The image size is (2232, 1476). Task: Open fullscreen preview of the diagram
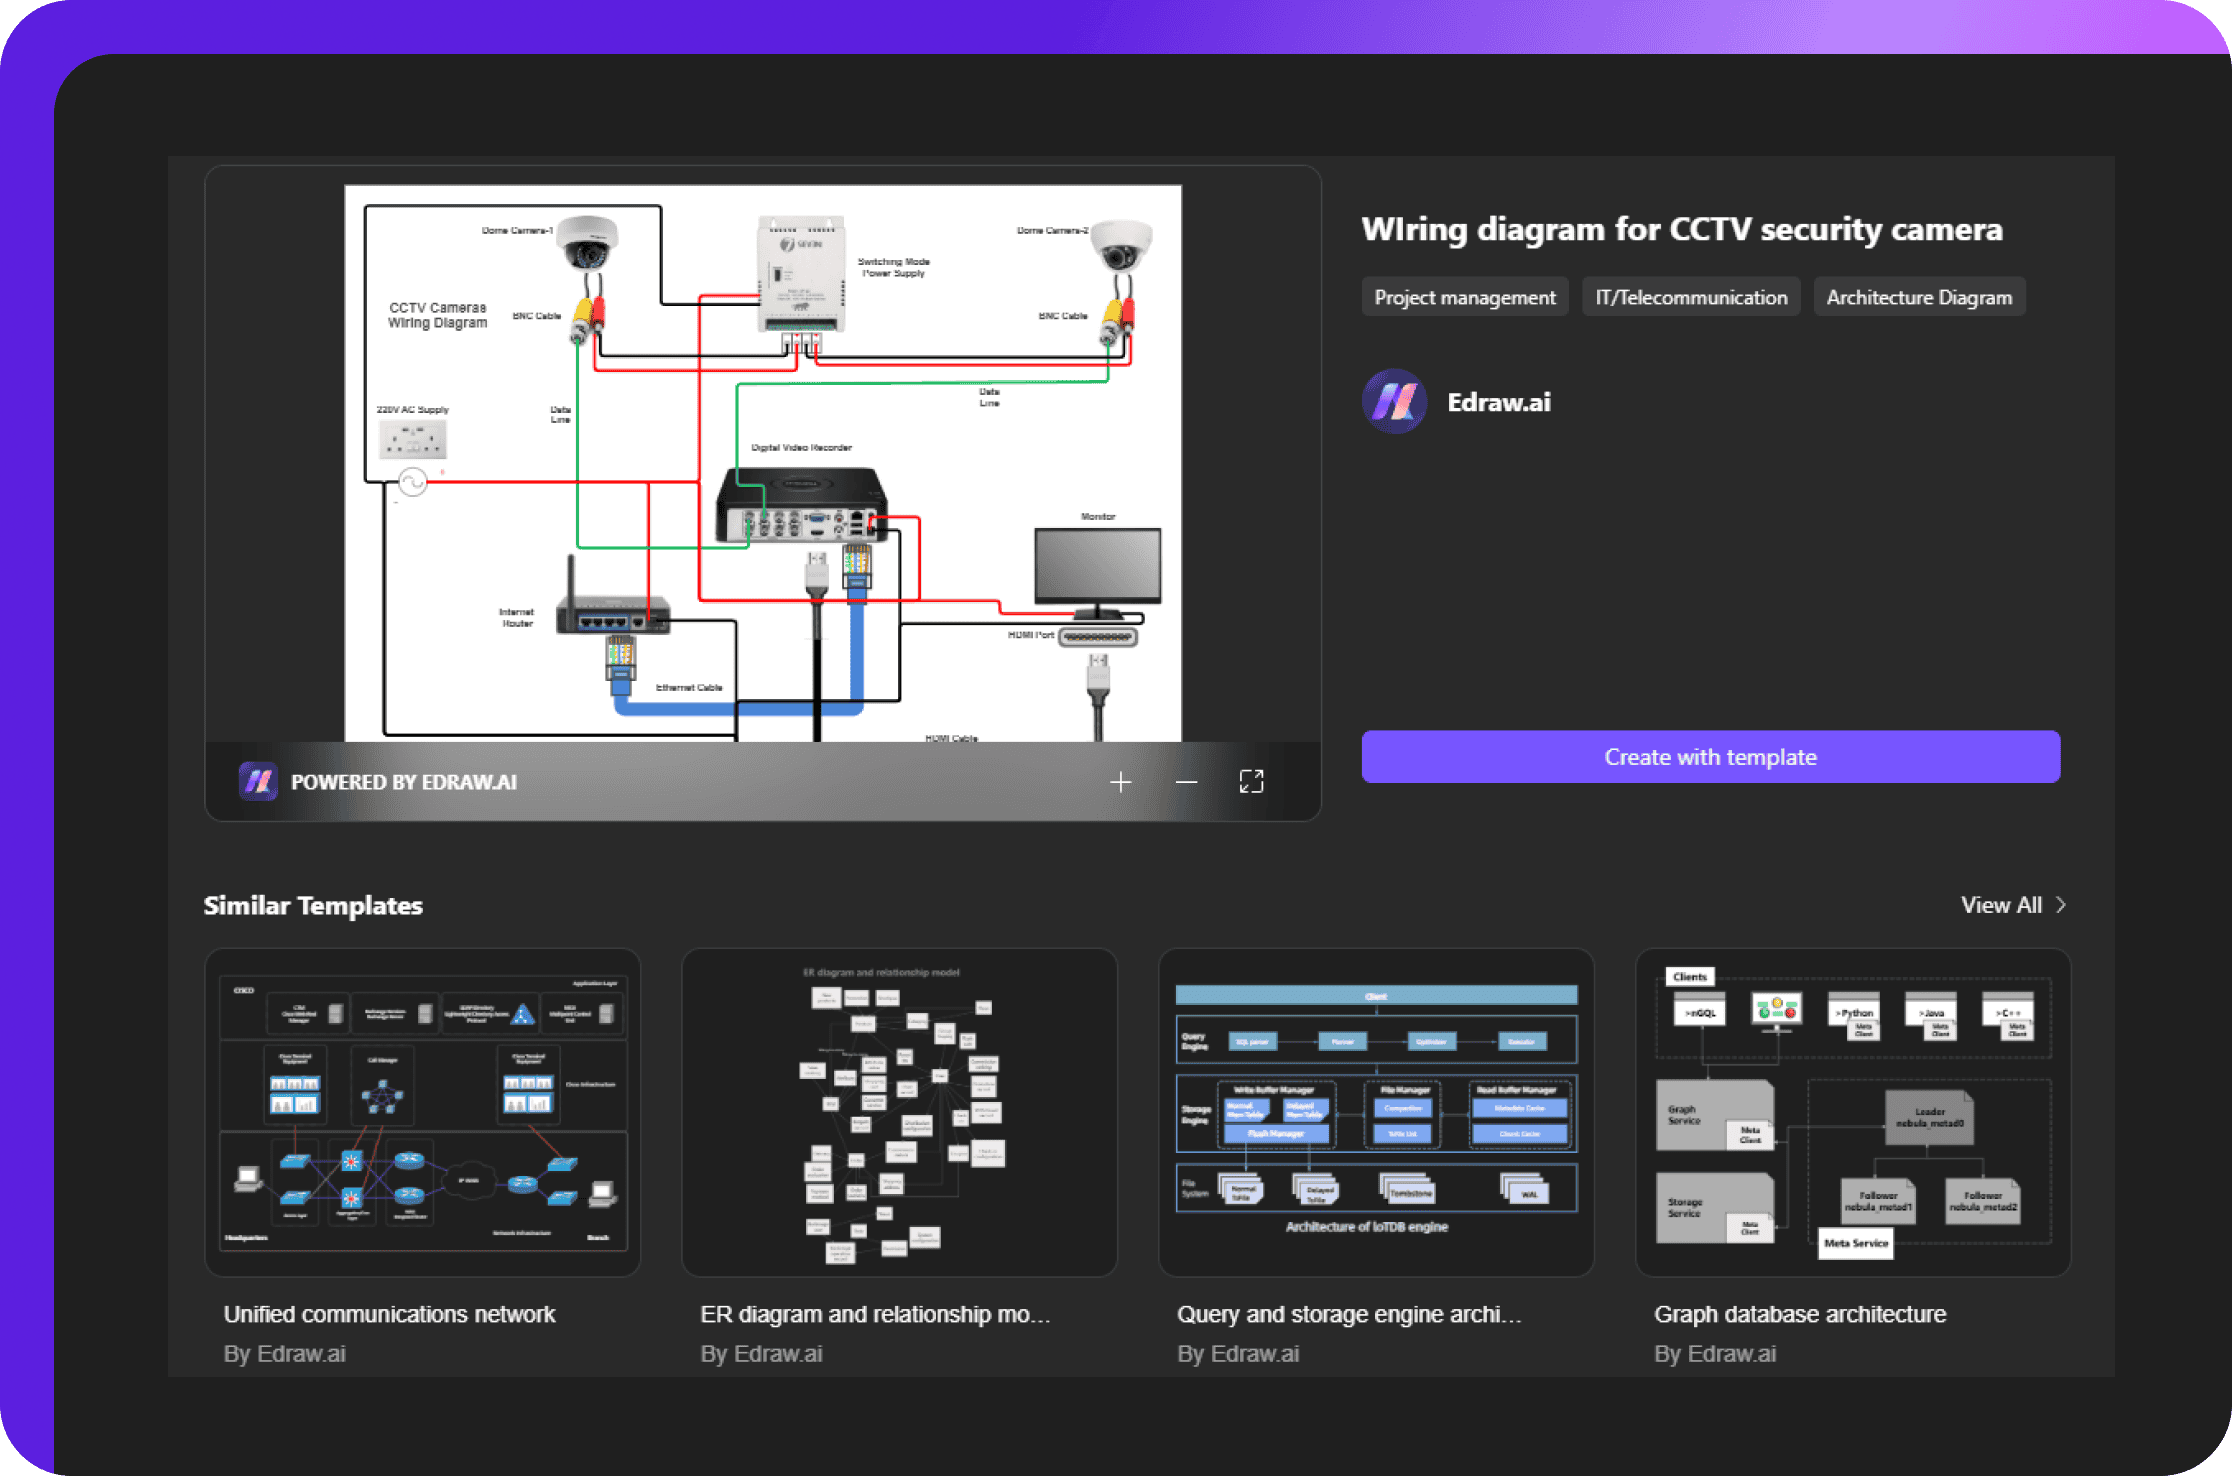[1251, 782]
